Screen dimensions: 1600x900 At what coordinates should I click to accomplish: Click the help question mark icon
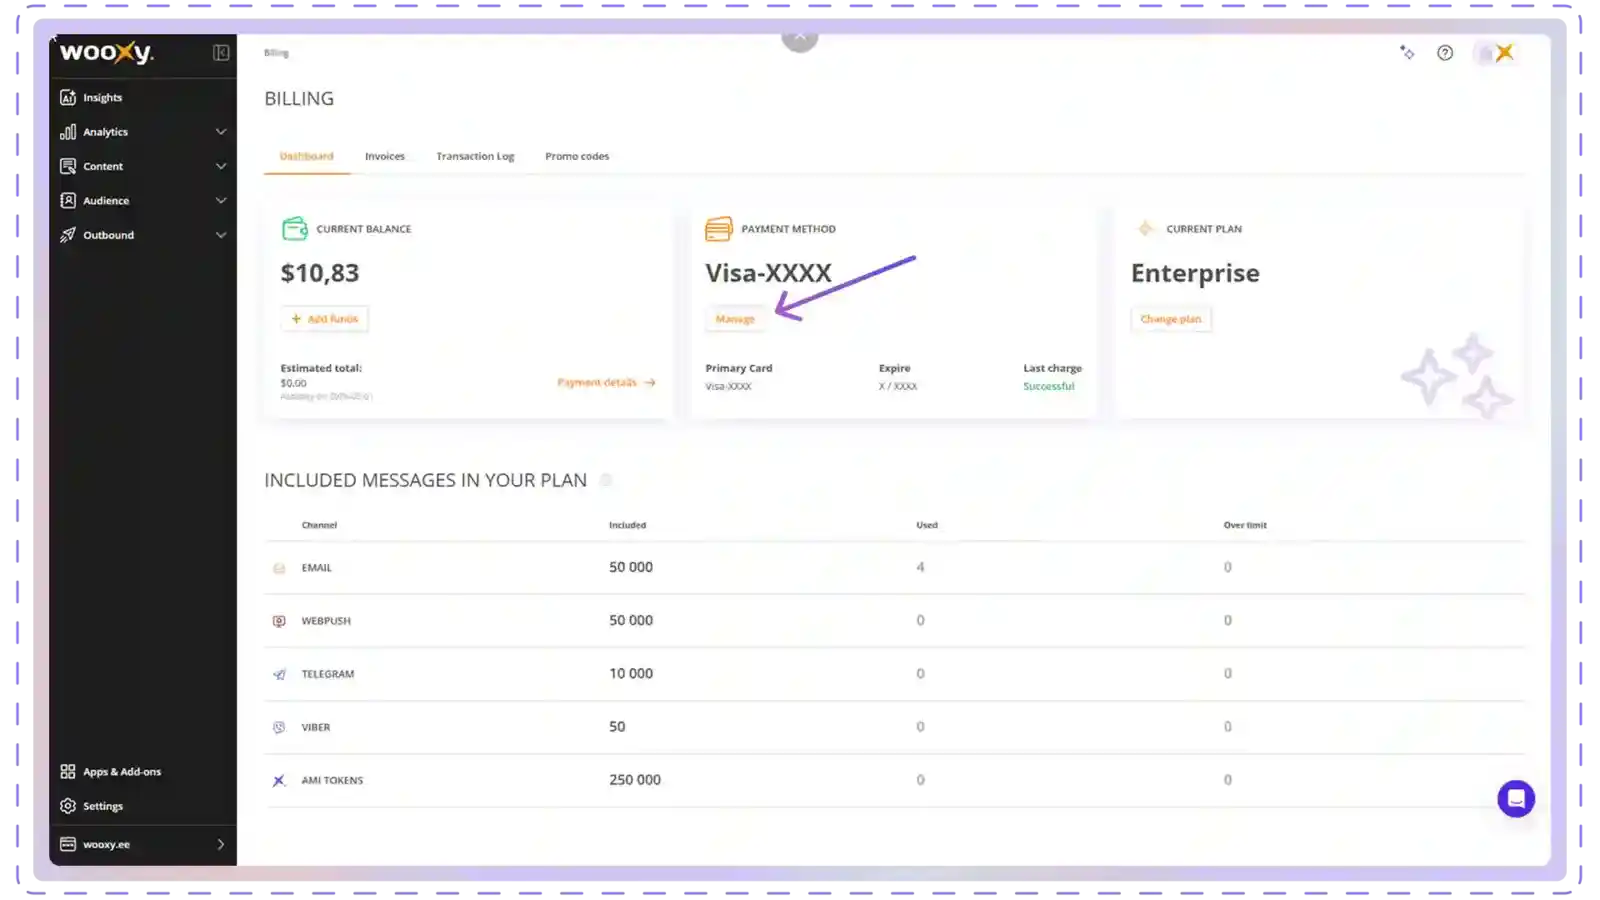point(1445,53)
